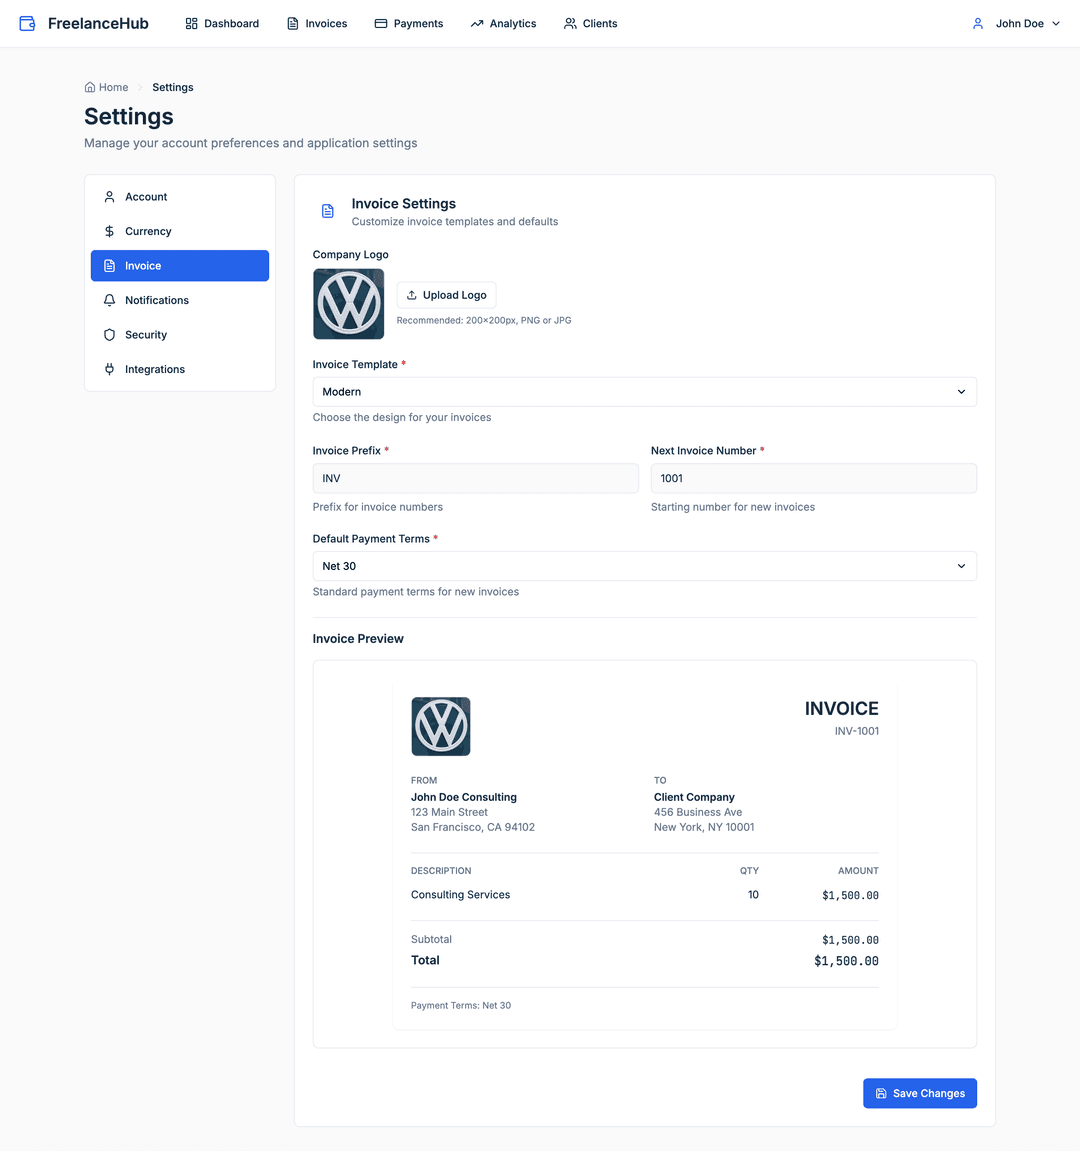The width and height of the screenshot is (1080, 1151).
Task: Click the Invoice Prefix input field
Action: tap(475, 478)
